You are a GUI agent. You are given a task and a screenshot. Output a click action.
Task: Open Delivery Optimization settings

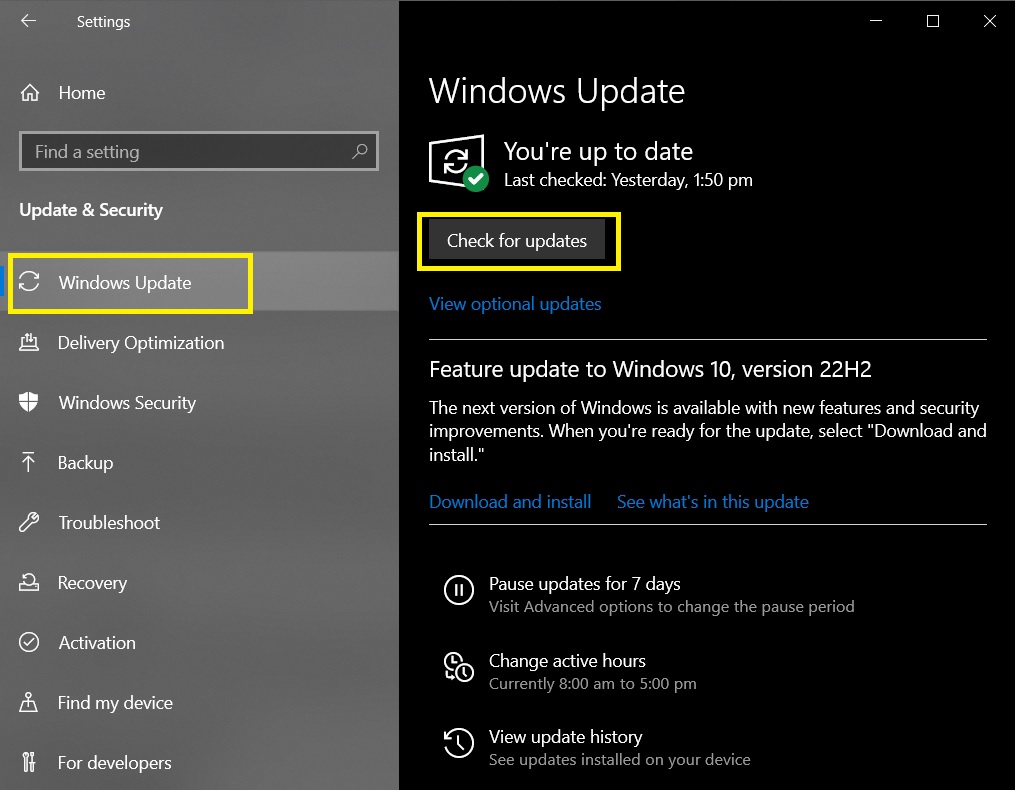click(x=199, y=342)
